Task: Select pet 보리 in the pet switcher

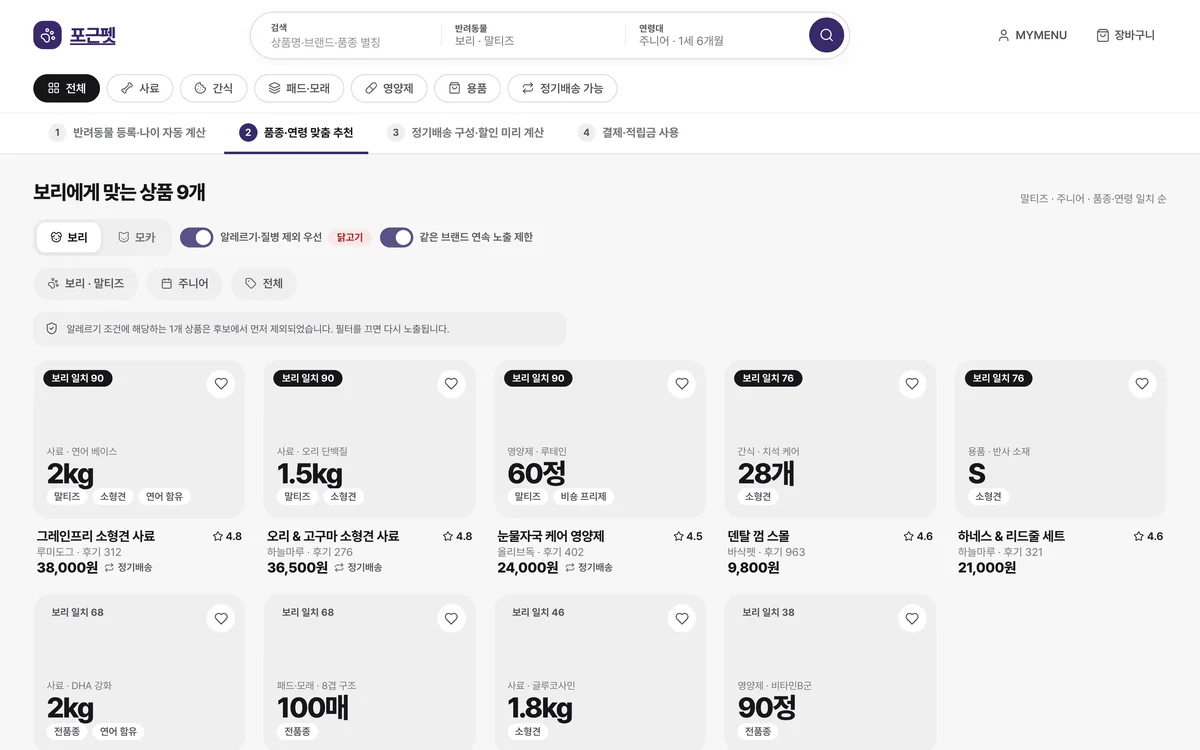Action: [x=69, y=237]
